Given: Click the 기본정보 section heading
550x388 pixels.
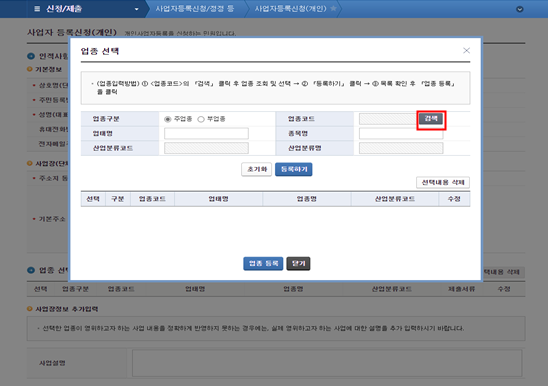Looking at the screenshot, I should pos(49,70).
